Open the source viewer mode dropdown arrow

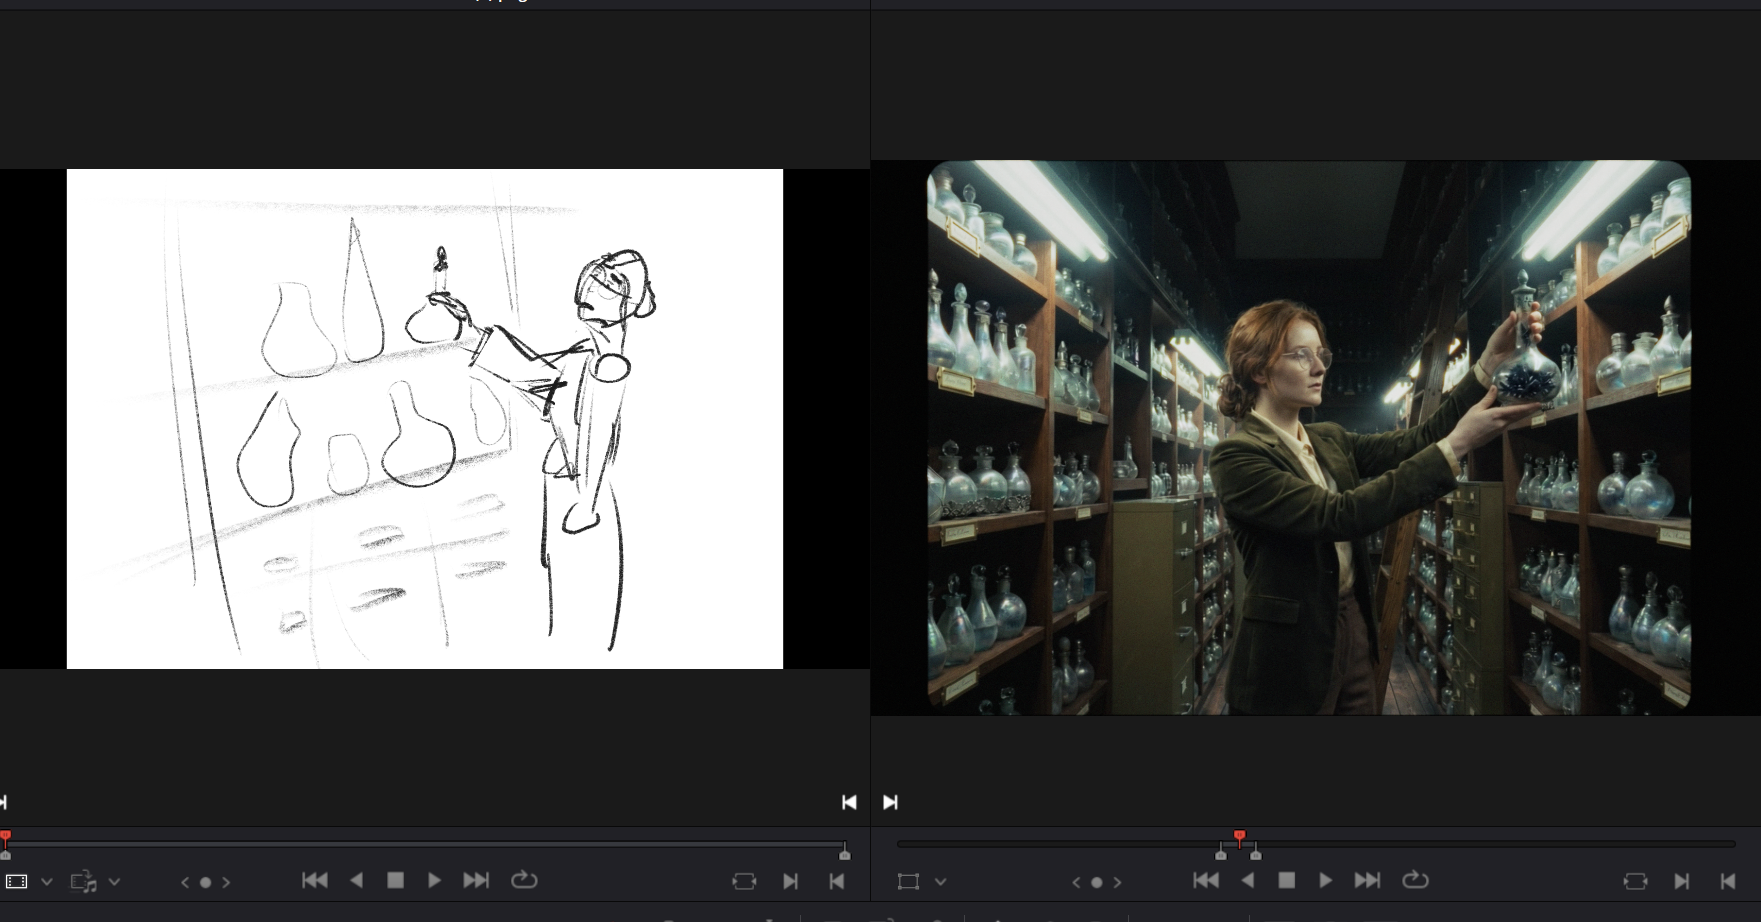click(46, 882)
